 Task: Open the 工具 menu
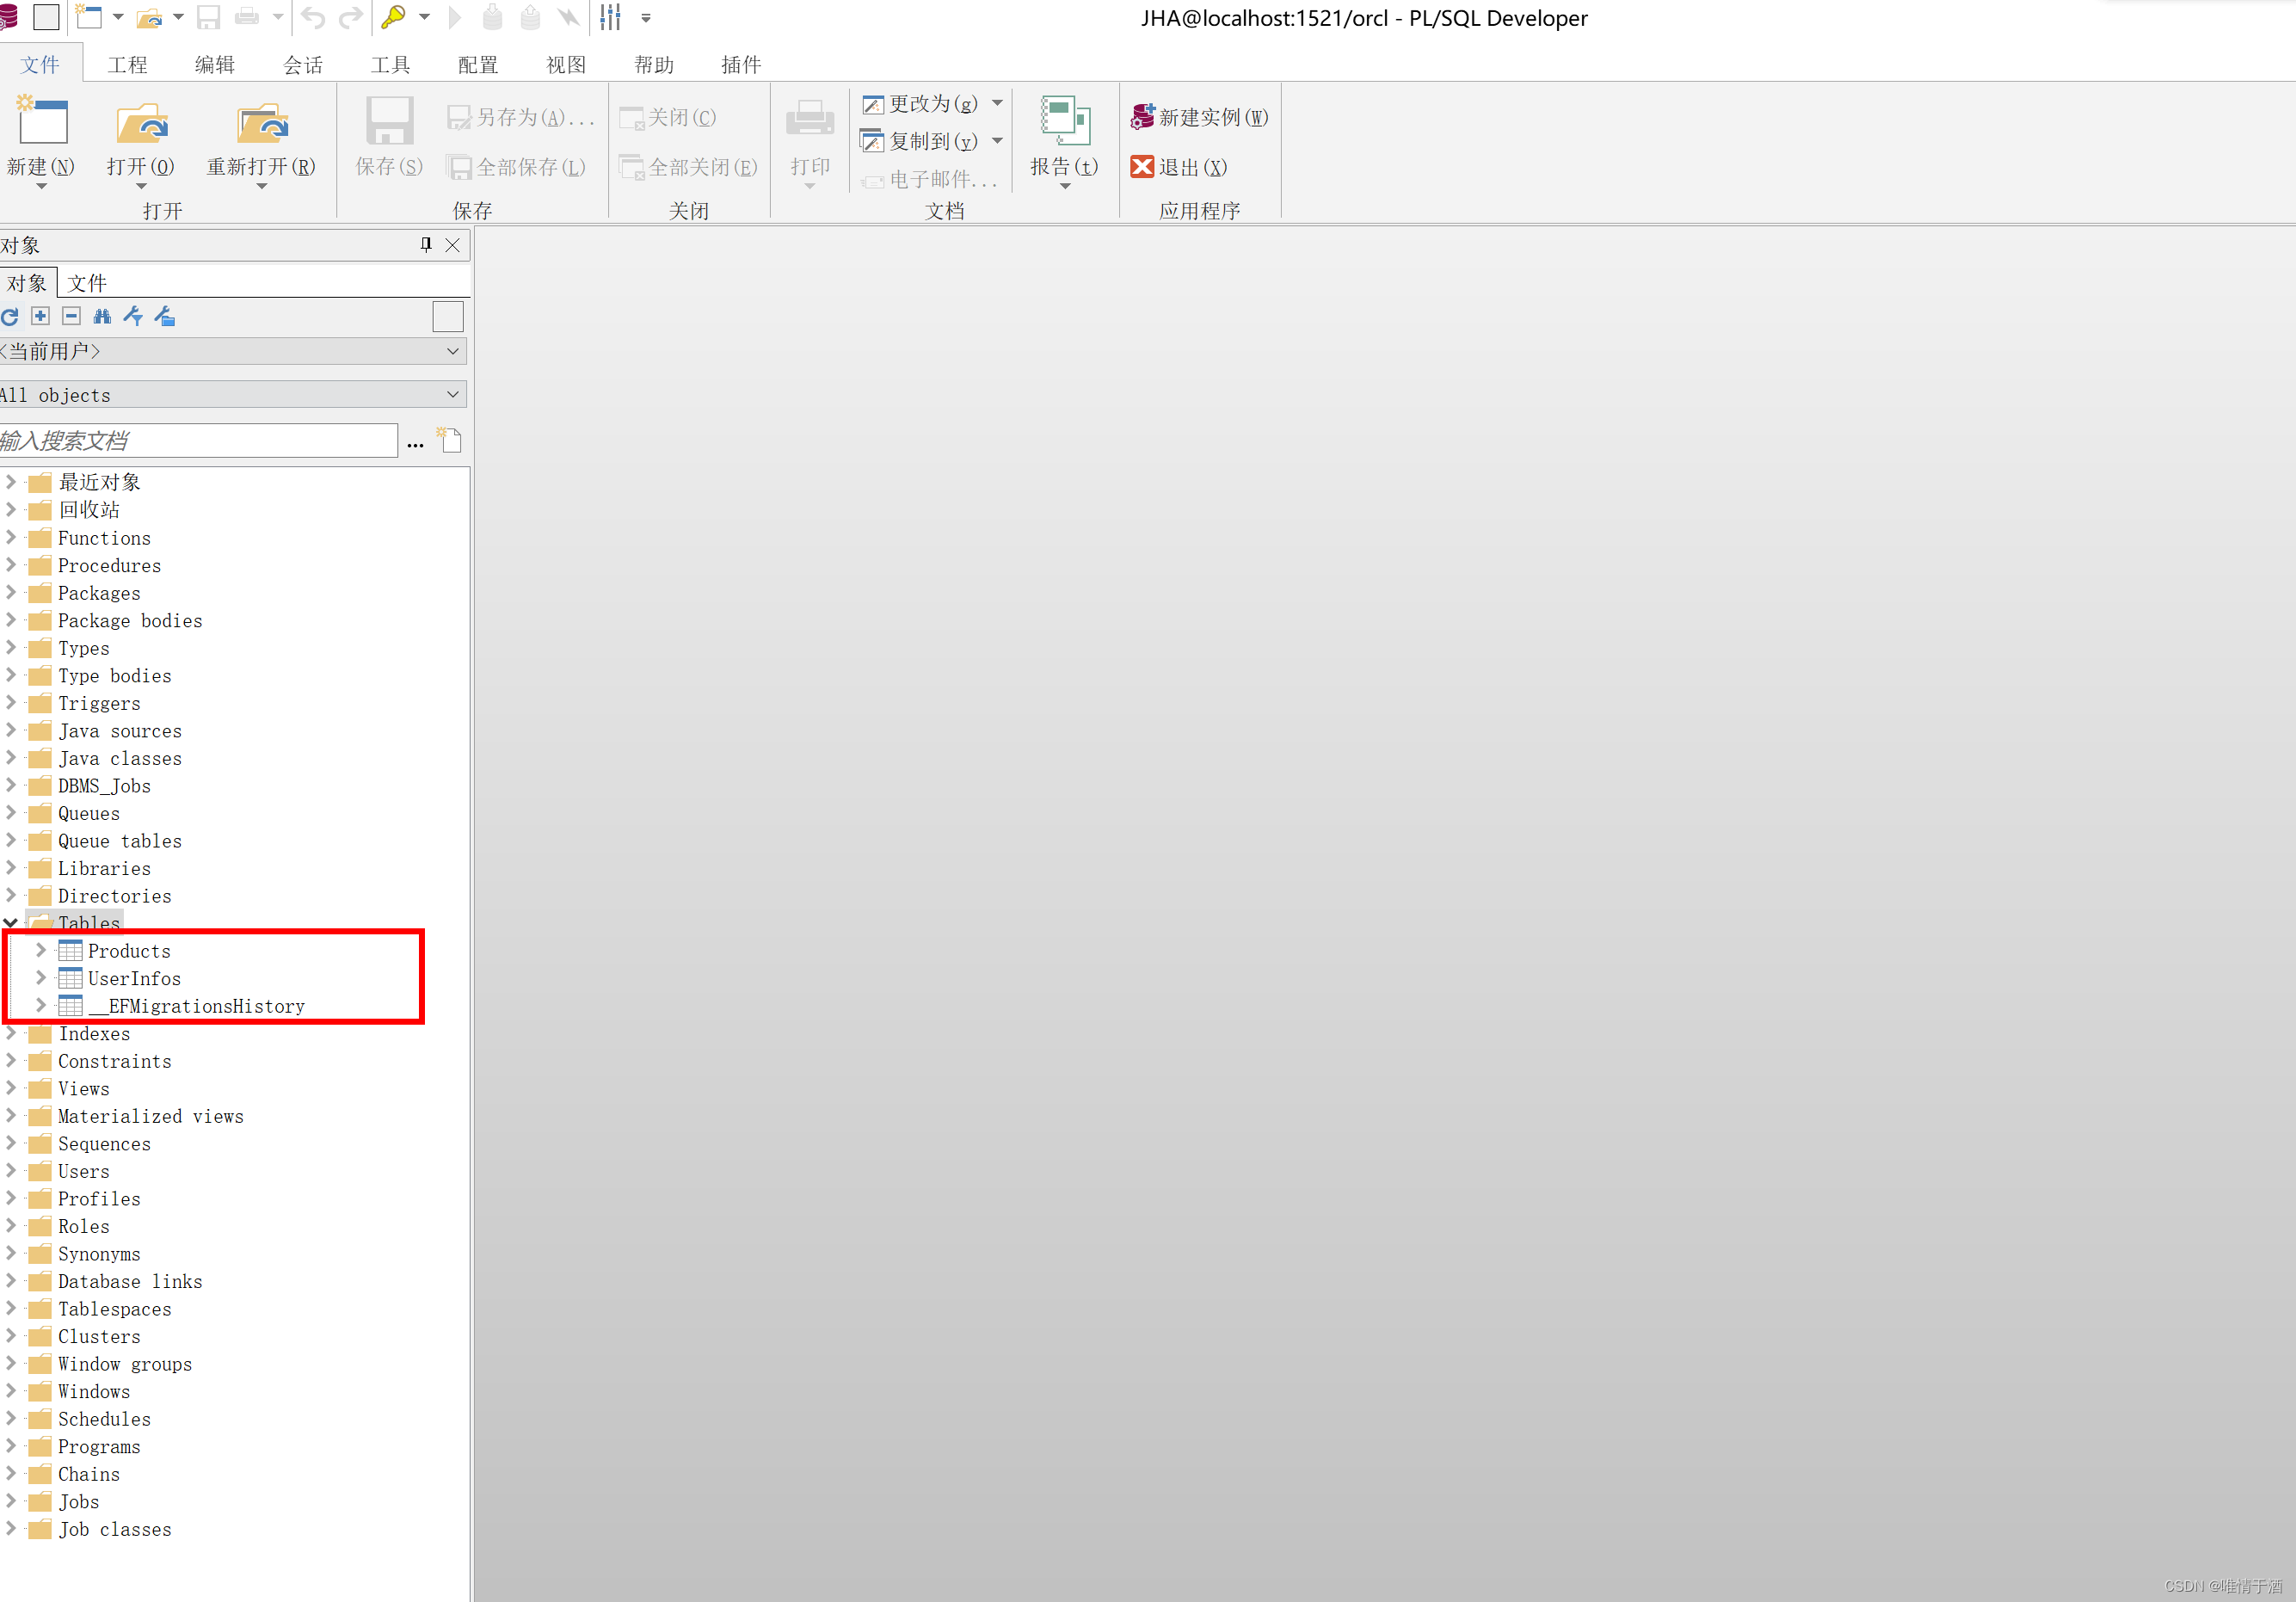pyautogui.click(x=390, y=63)
